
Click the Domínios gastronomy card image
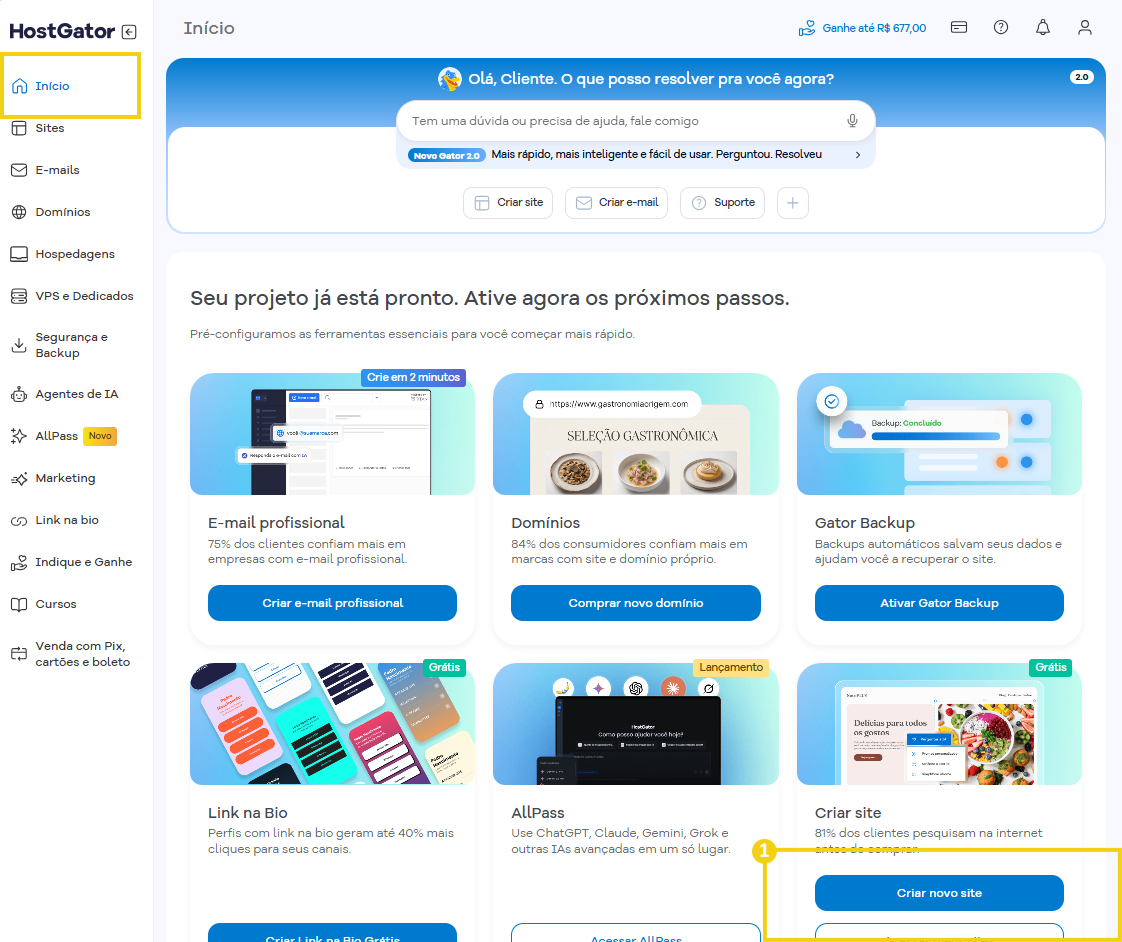[x=635, y=434]
